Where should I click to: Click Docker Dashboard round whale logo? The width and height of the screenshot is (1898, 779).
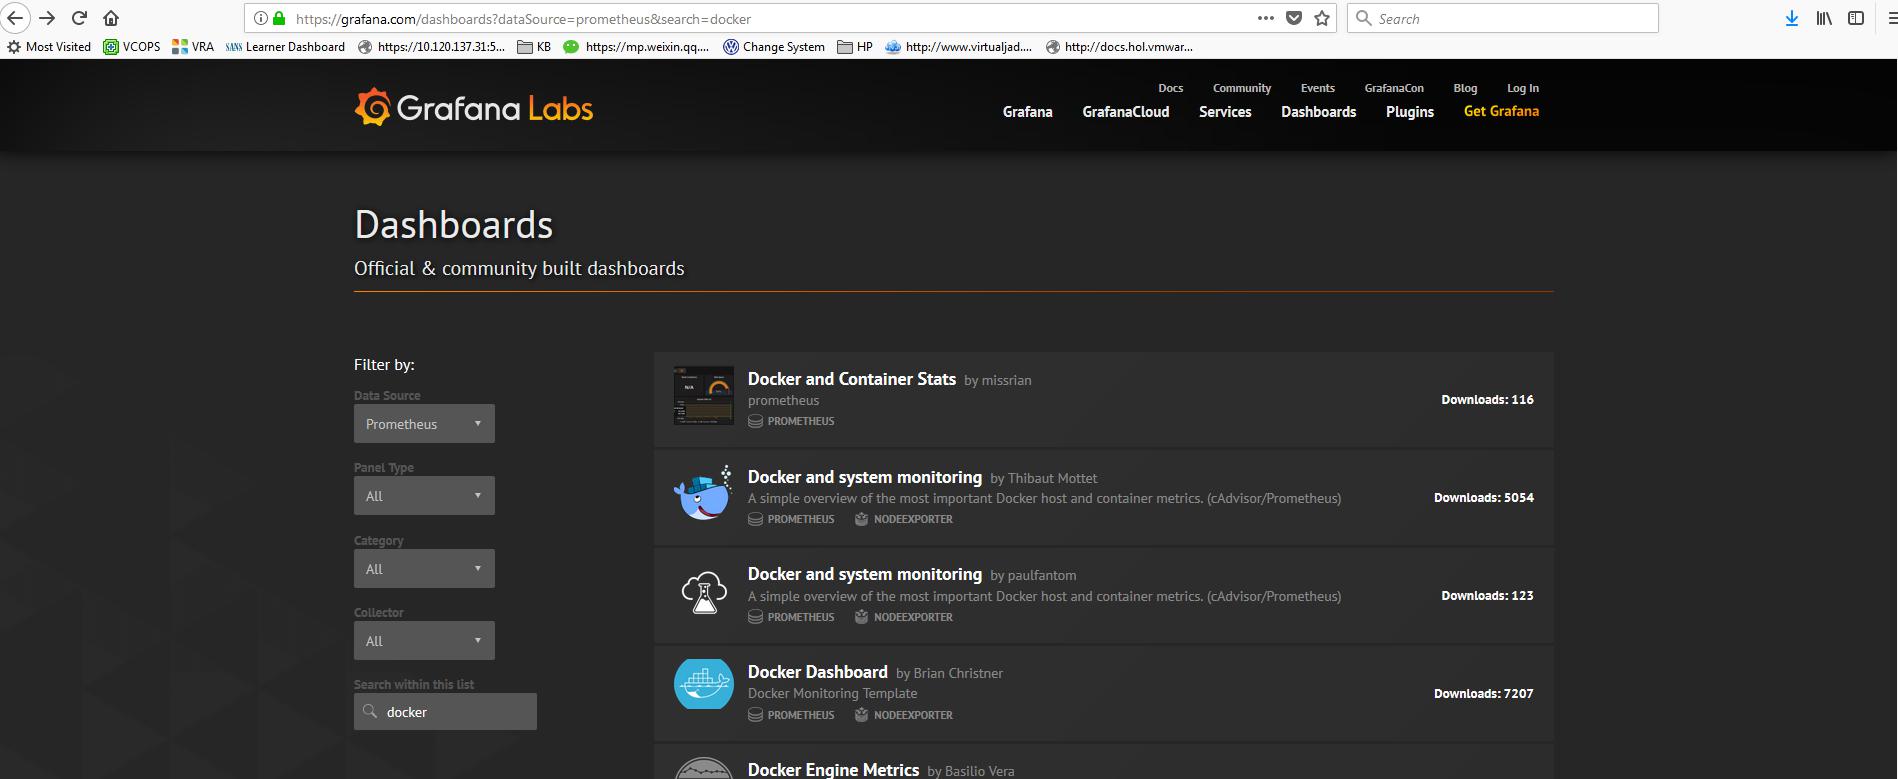click(704, 683)
